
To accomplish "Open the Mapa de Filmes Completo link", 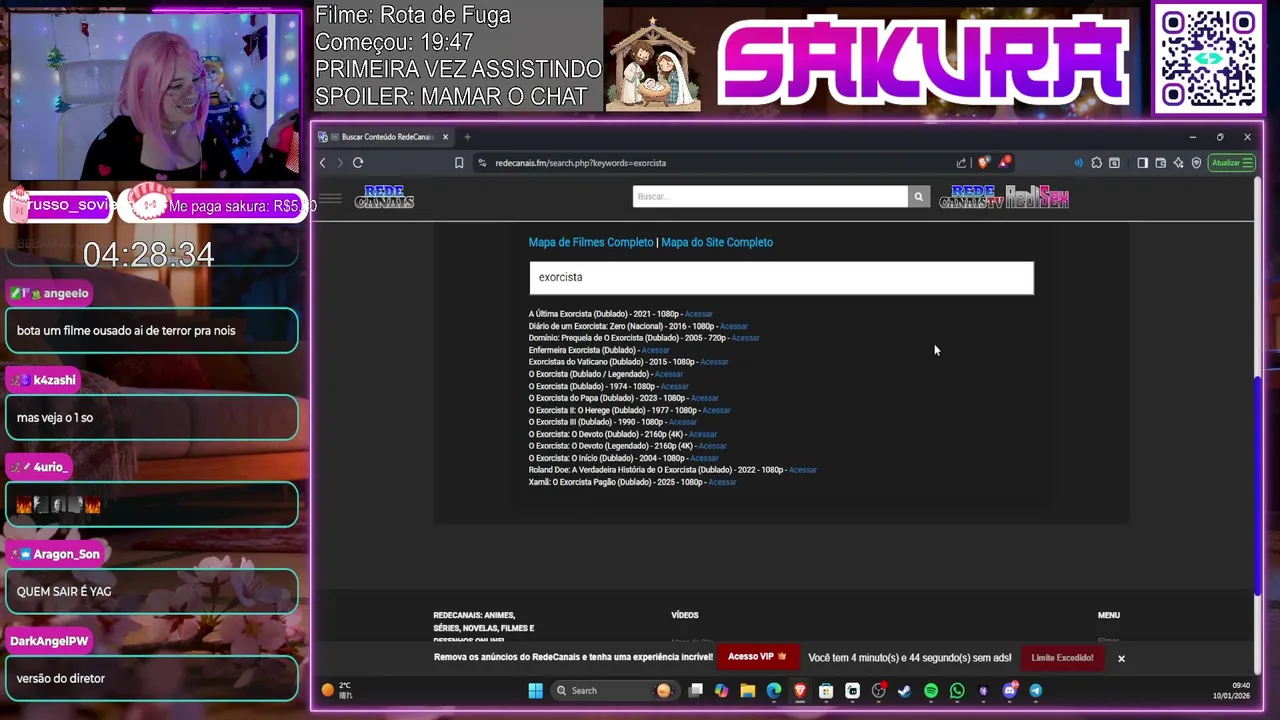I will (x=590, y=242).
